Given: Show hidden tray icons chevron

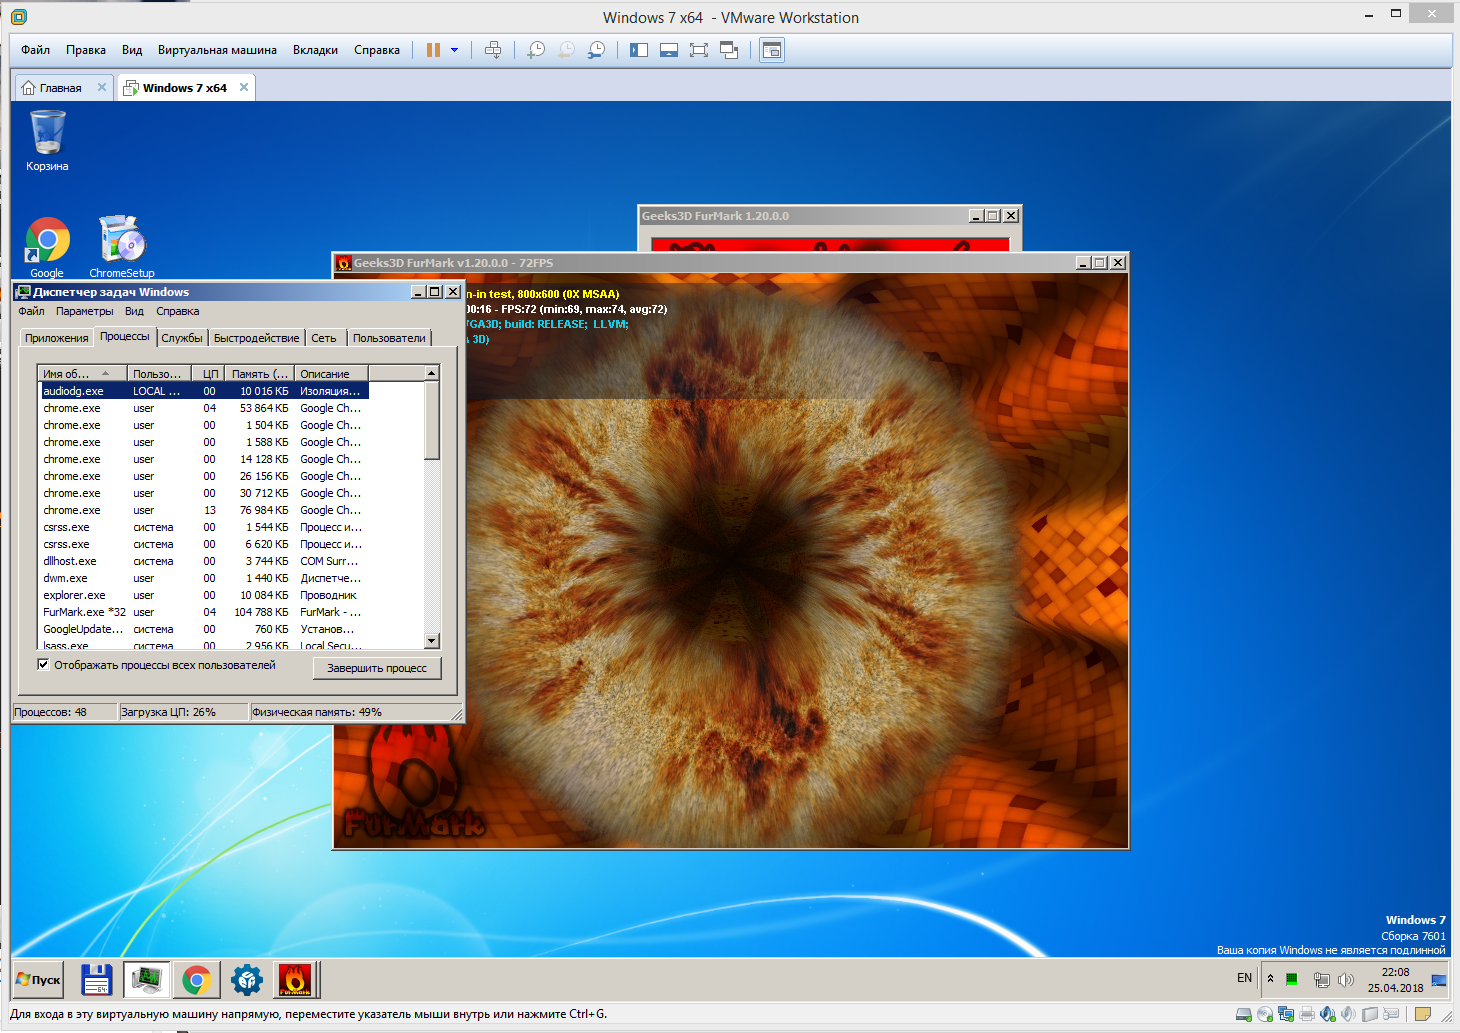Looking at the screenshot, I should coord(1270,978).
